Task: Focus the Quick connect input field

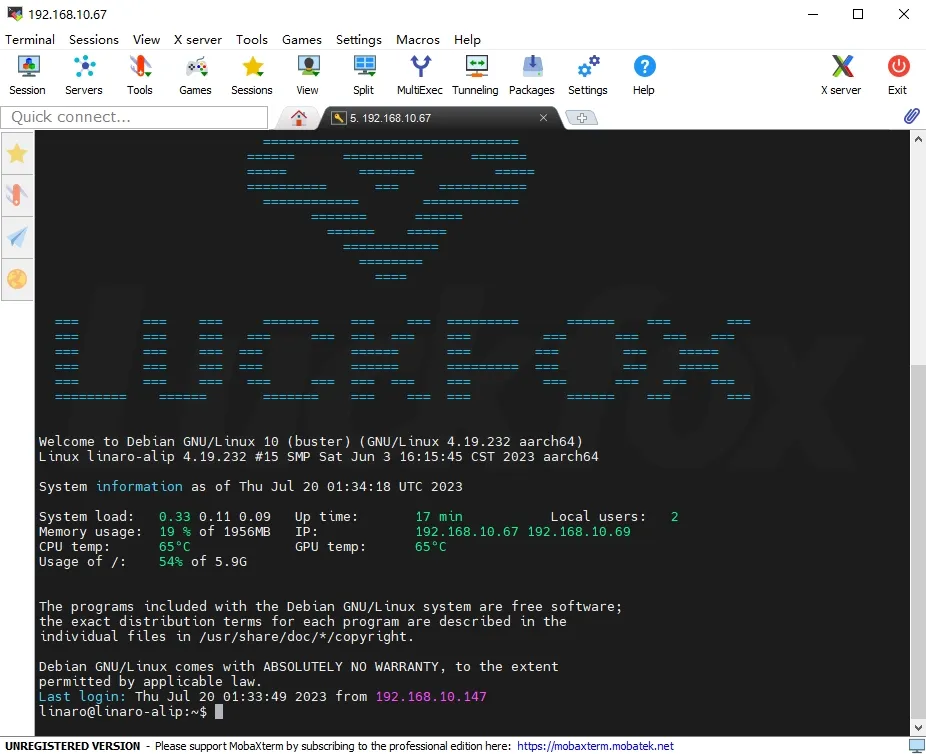Action: point(134,117)
